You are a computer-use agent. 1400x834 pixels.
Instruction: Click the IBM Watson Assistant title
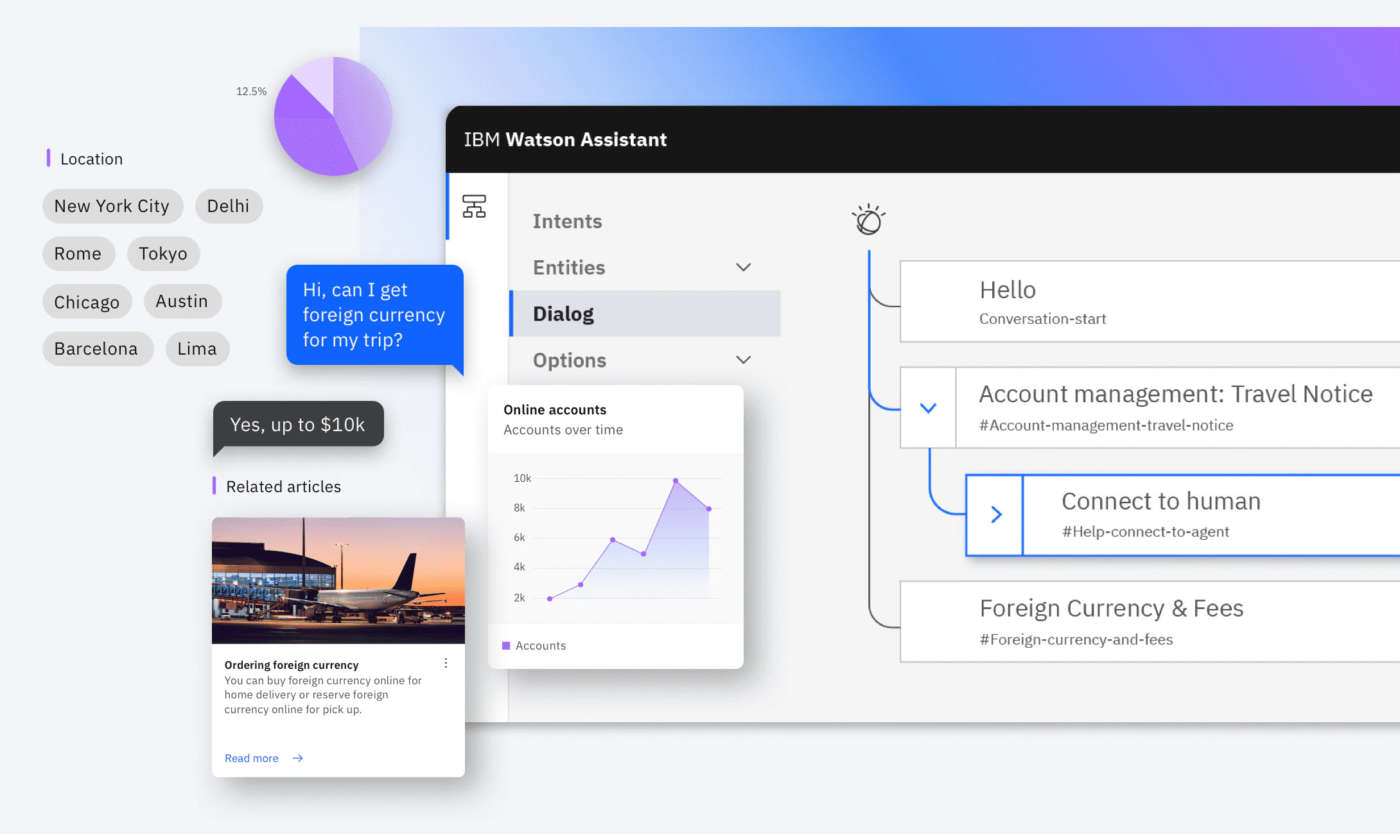tap(565, 140)
